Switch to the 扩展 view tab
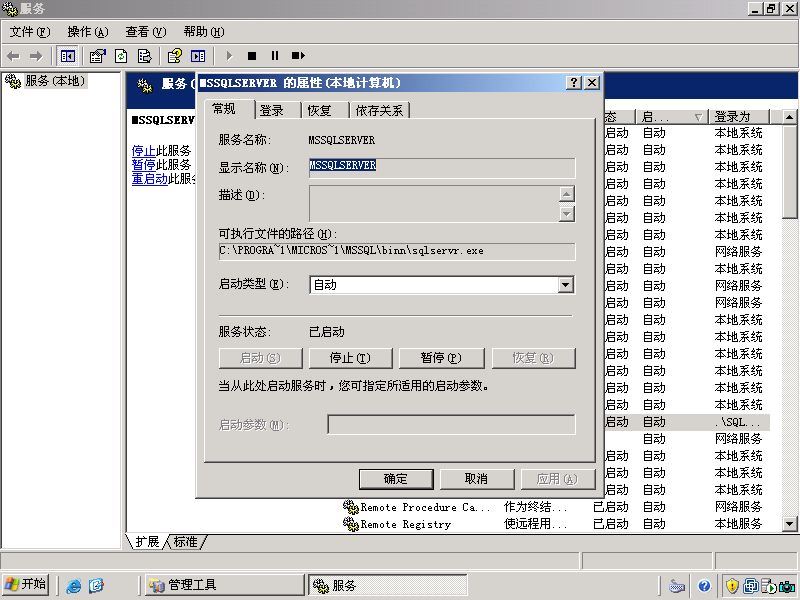This screenshot has height=600, width=800. pos(147,542)
